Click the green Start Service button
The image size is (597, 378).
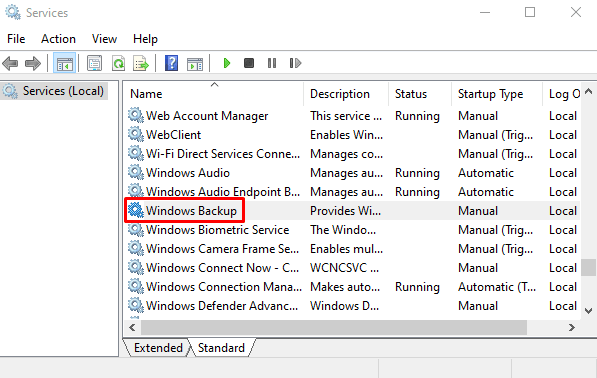[227, 63]
